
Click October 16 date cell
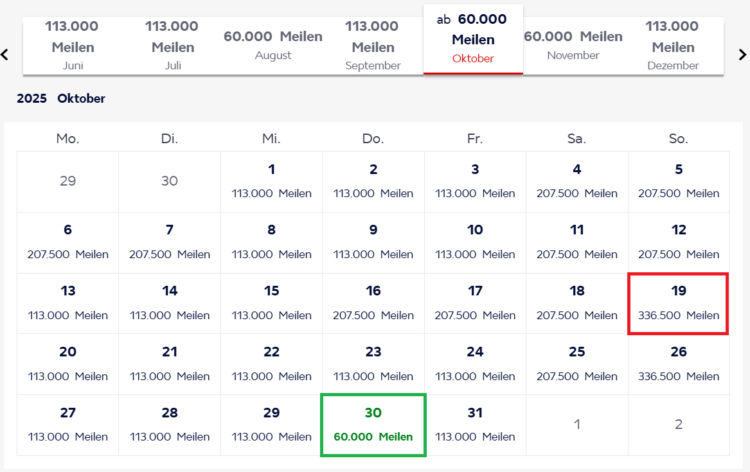[x=373, y=303]
